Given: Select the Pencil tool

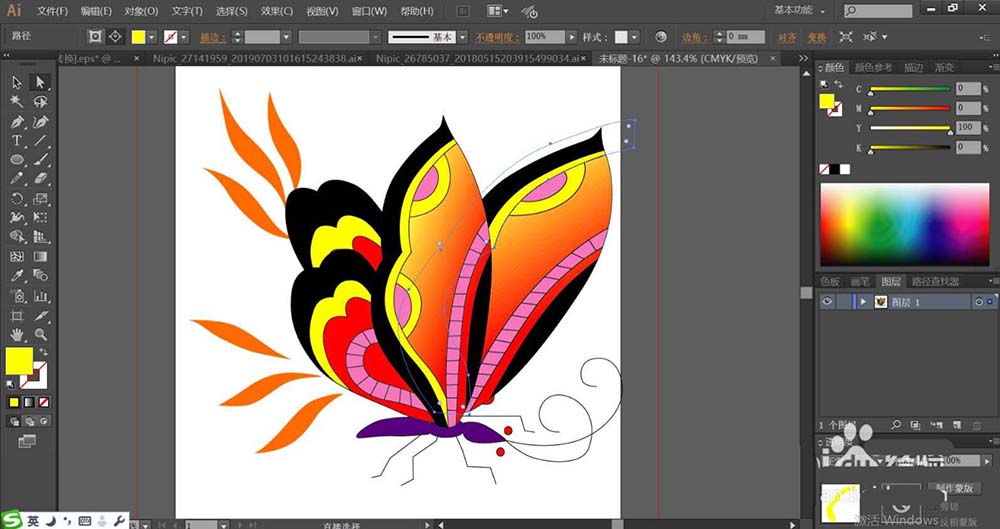Looking at the screenshot, I should 17,179.
